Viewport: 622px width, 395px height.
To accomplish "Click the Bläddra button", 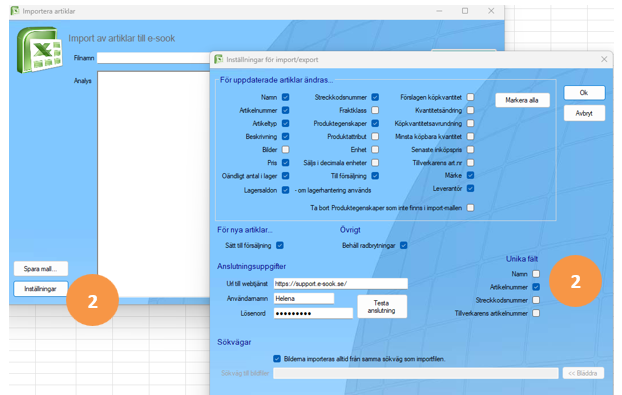I will [583, 373].
